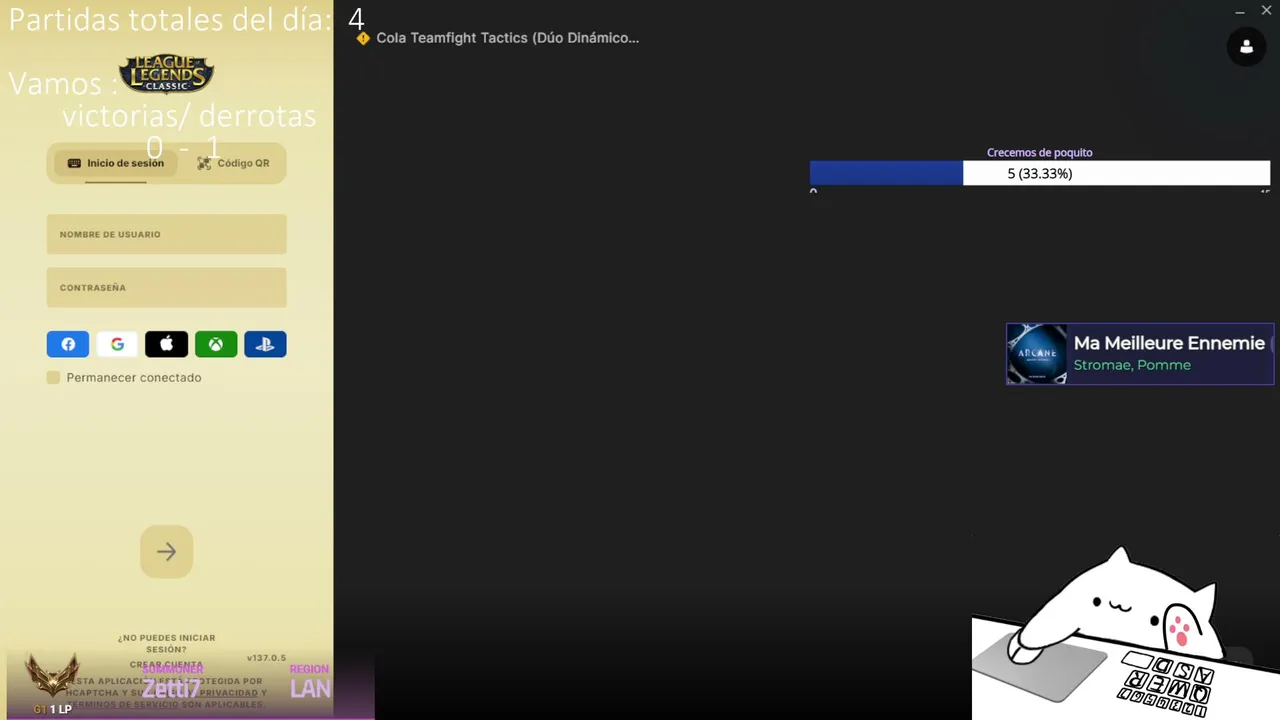Screen dimensions: 1280x720
Task: Click the Cola Teamfight Tactics queue text
Action: 508,38
